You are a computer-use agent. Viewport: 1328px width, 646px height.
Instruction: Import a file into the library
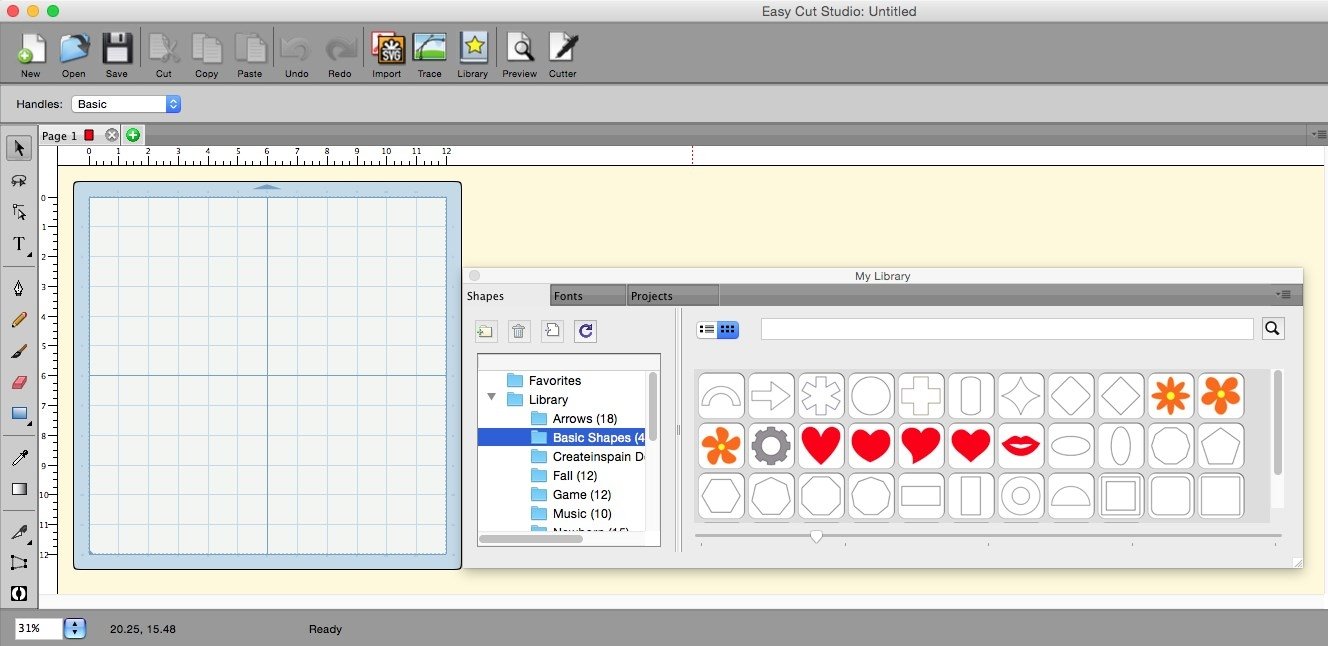552,331
